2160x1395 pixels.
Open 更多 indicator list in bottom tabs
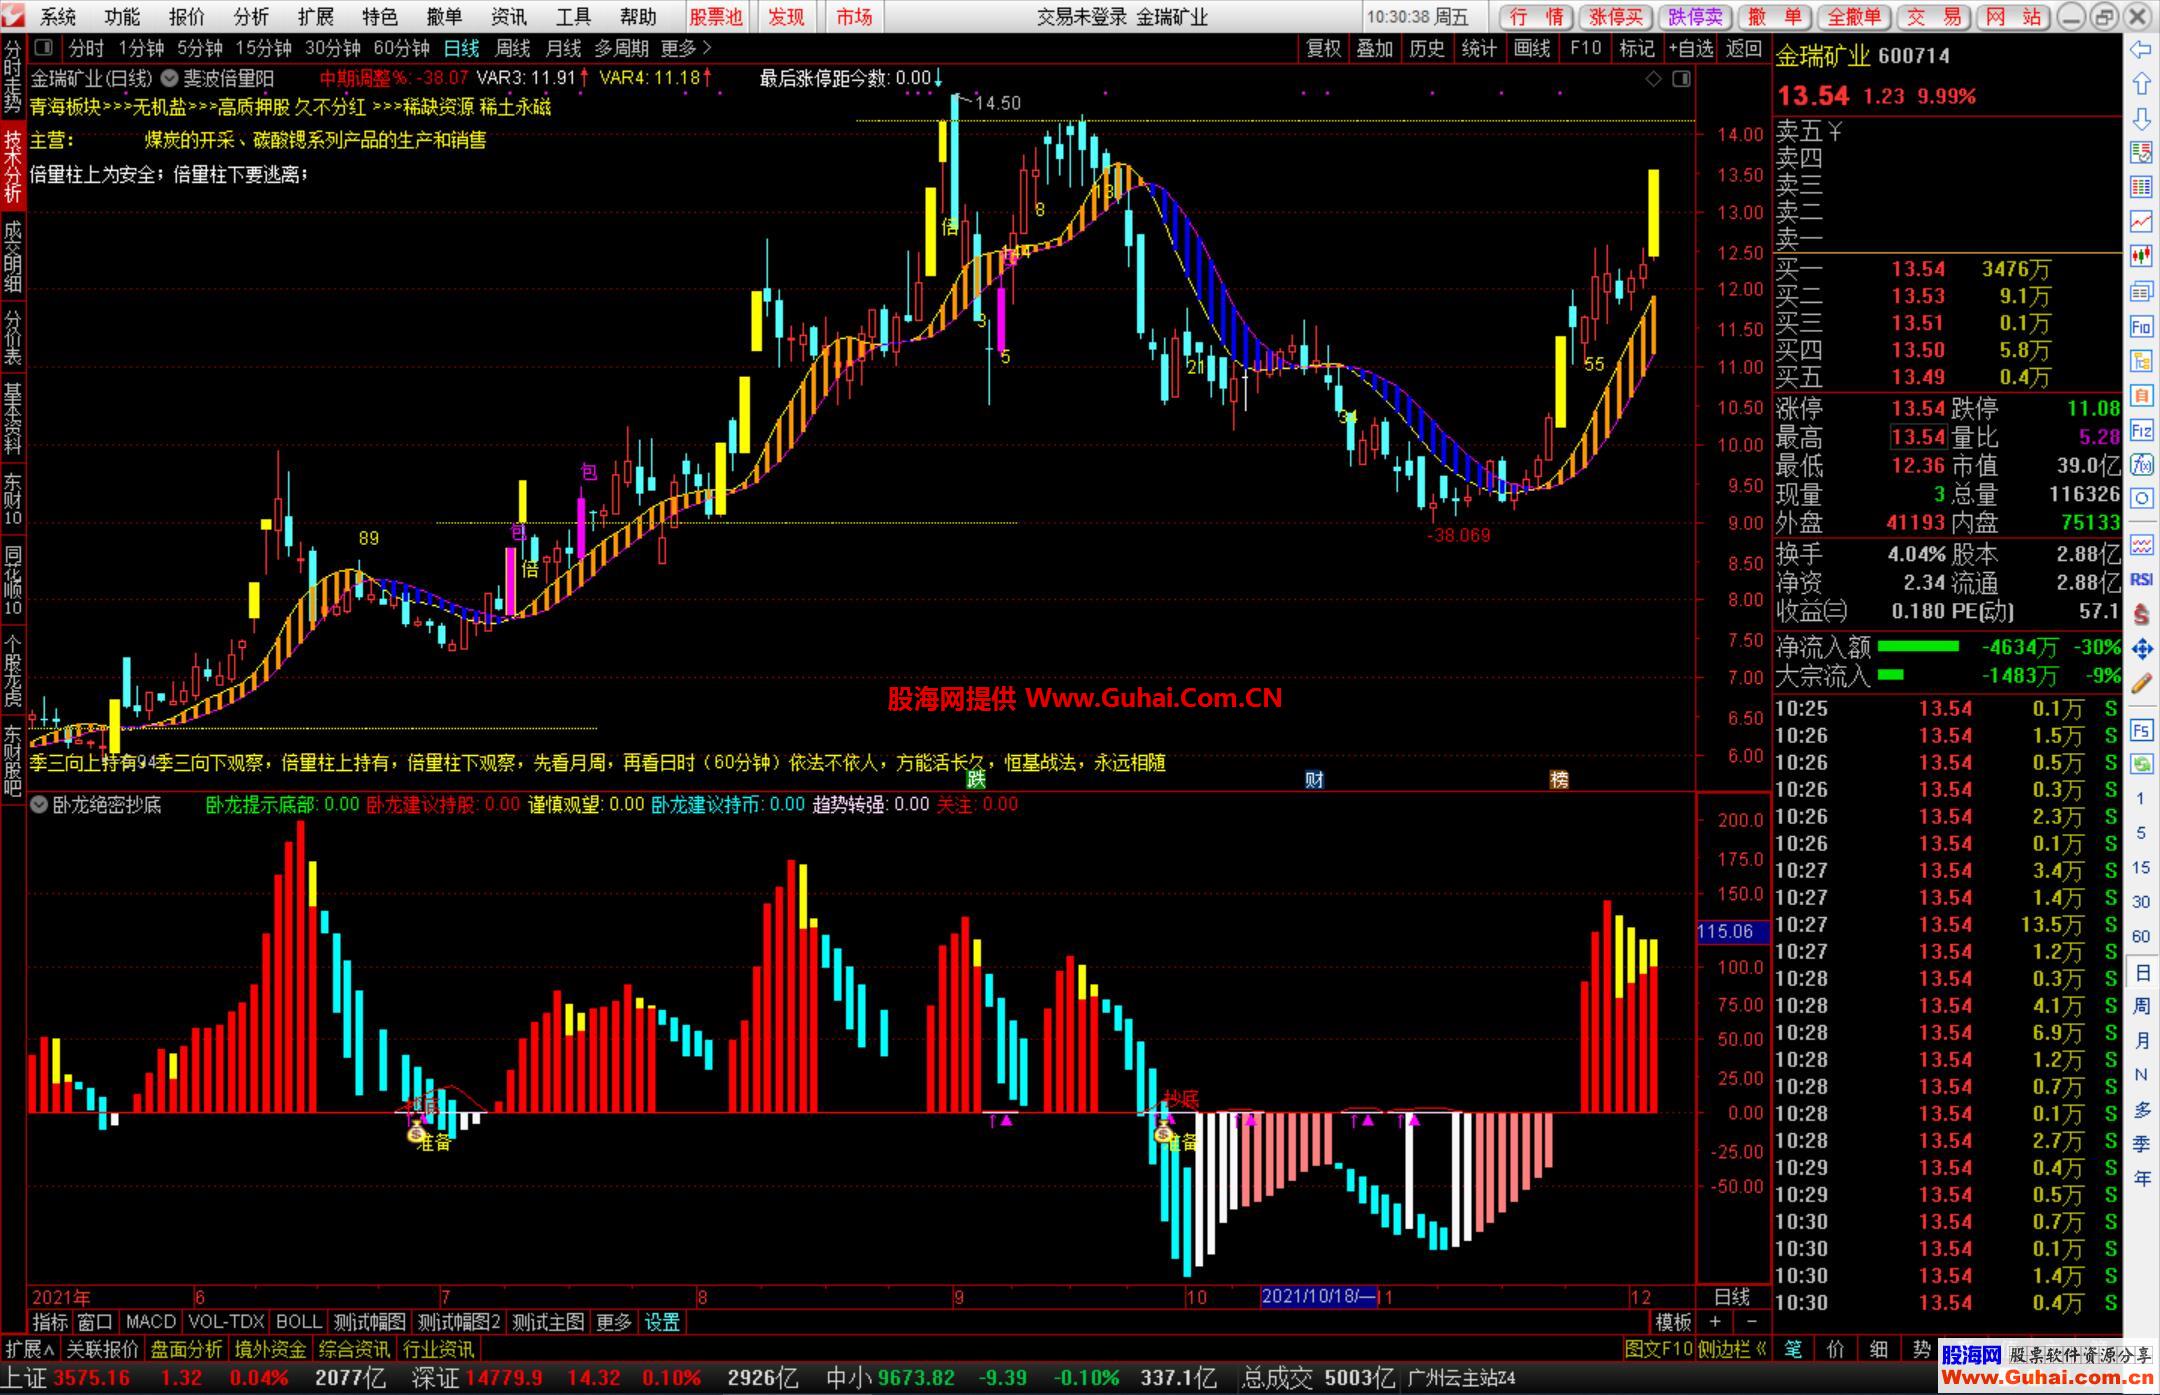(613, 1322)
